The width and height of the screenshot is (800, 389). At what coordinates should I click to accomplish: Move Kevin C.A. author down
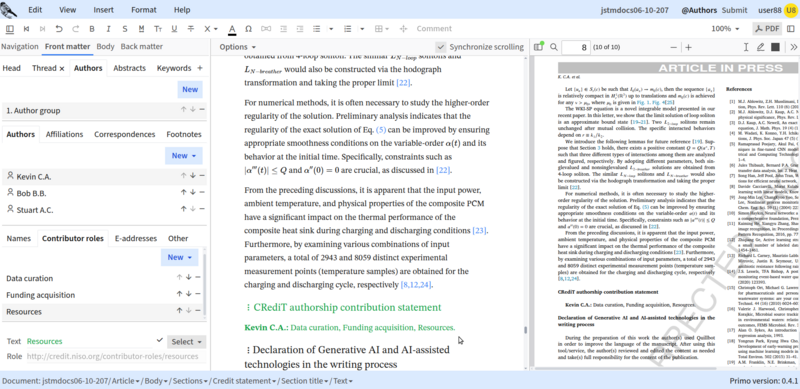tap(193, 176)
